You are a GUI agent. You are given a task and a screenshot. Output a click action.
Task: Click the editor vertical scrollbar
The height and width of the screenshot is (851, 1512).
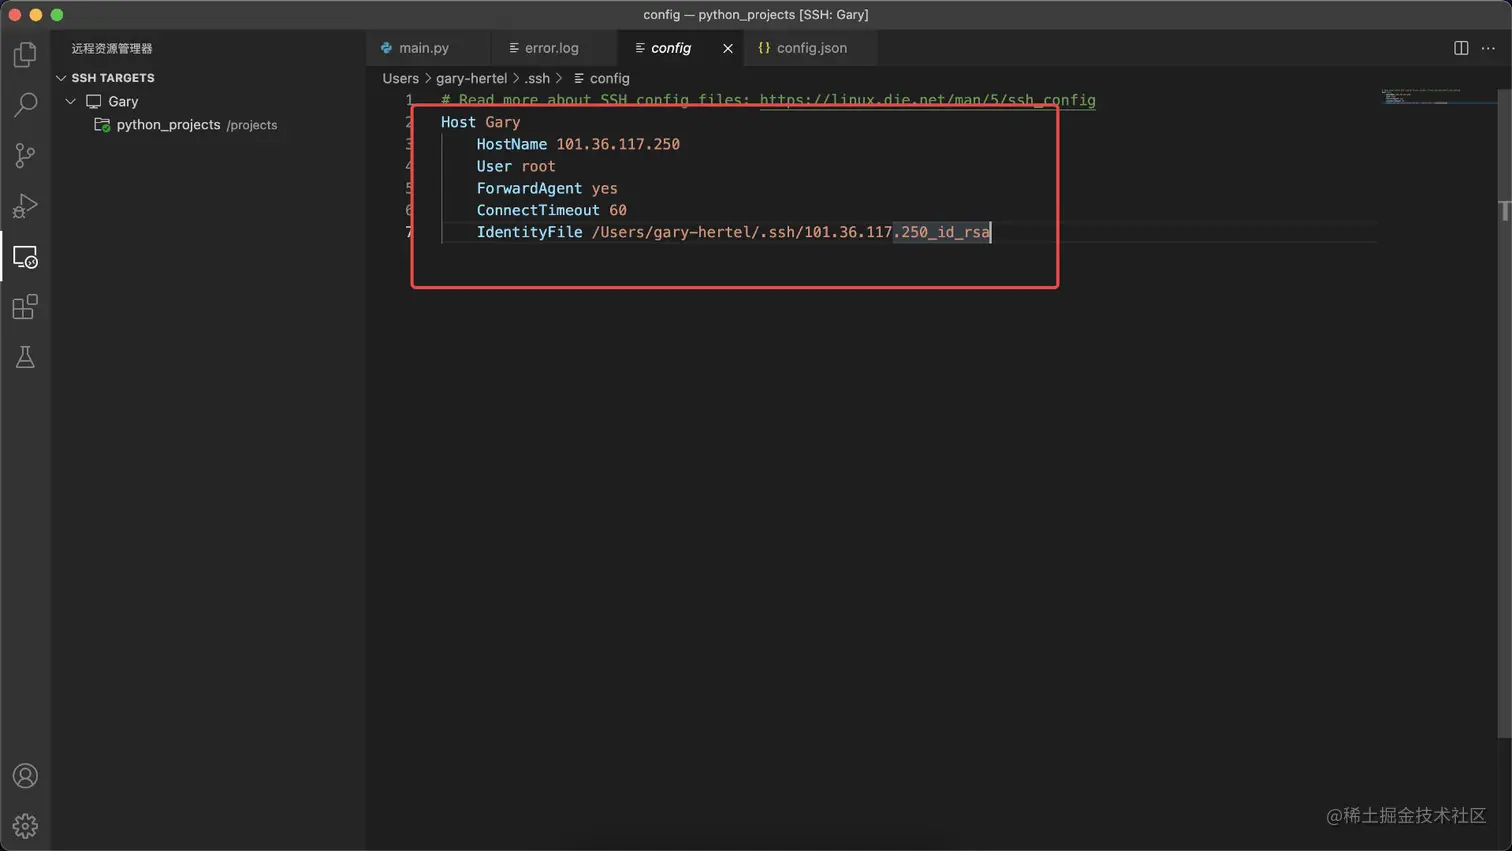tap(1504, 414)
